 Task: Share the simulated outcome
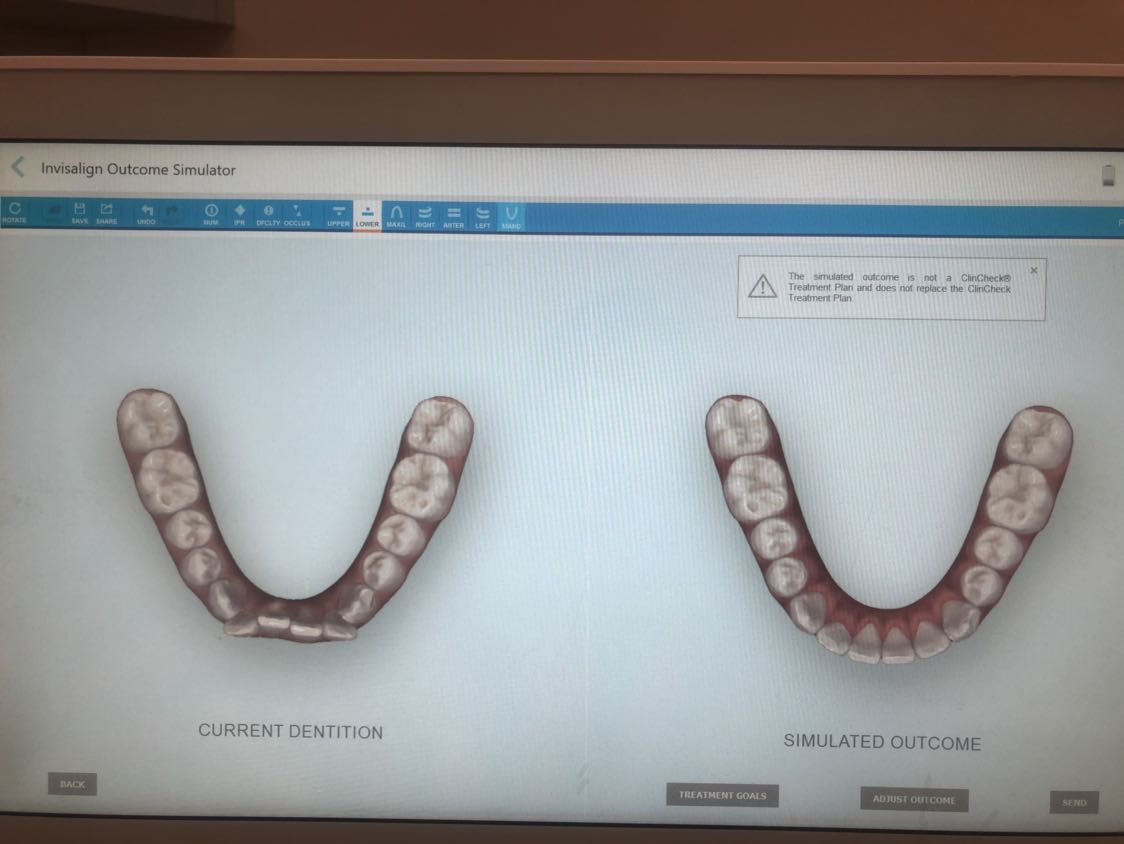pyautogui.click(x=106, y=214)
